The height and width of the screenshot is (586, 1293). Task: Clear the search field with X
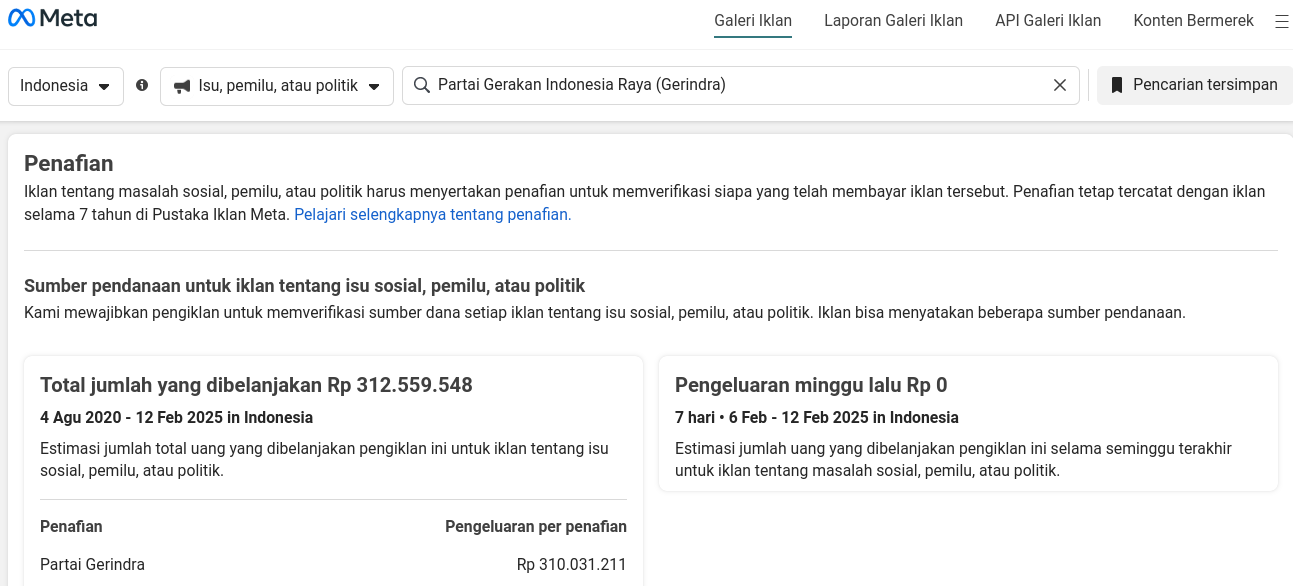coord(1060,85)
